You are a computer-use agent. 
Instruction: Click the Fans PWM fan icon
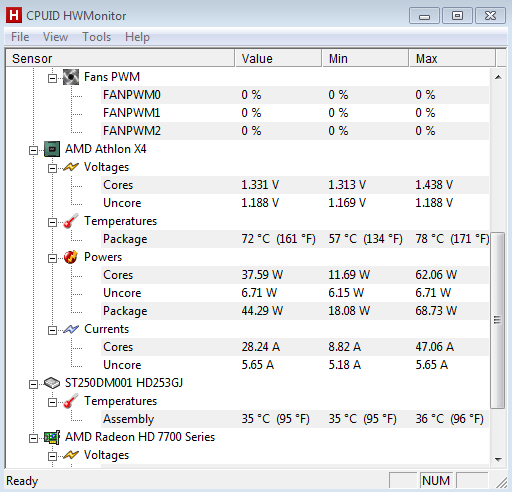coord(71,77)
